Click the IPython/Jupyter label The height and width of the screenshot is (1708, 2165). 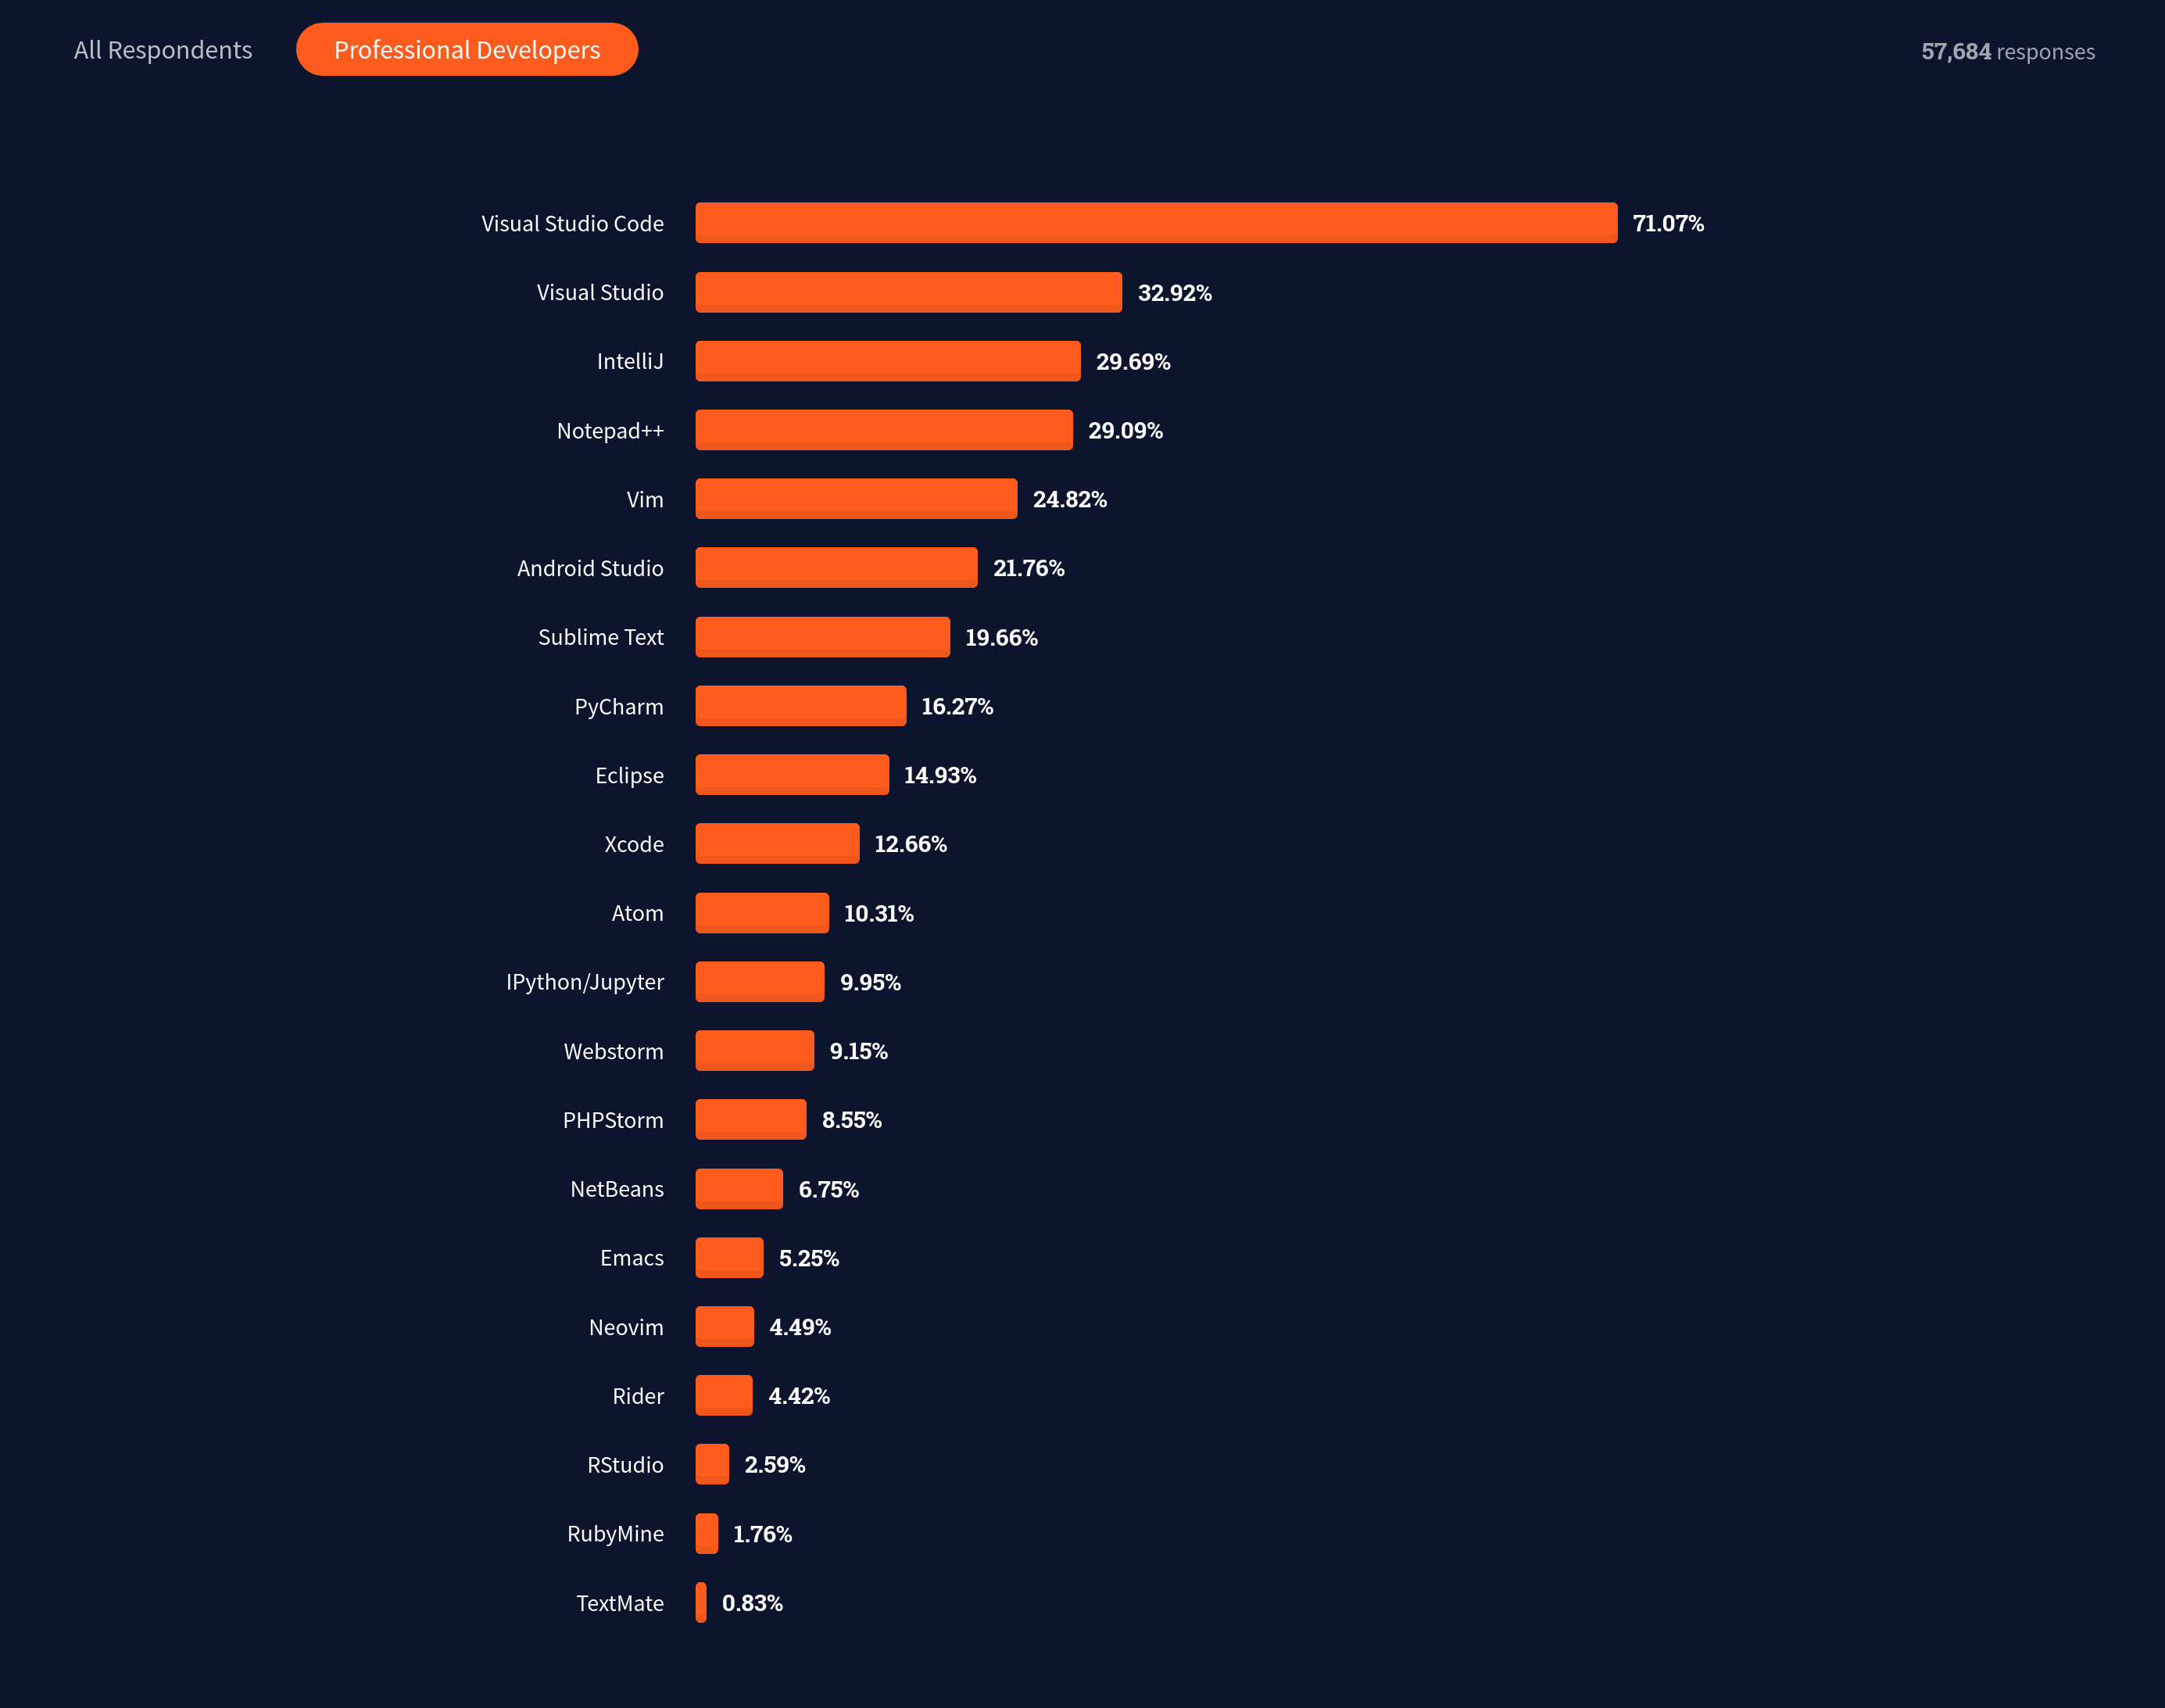tap(584, 982)
